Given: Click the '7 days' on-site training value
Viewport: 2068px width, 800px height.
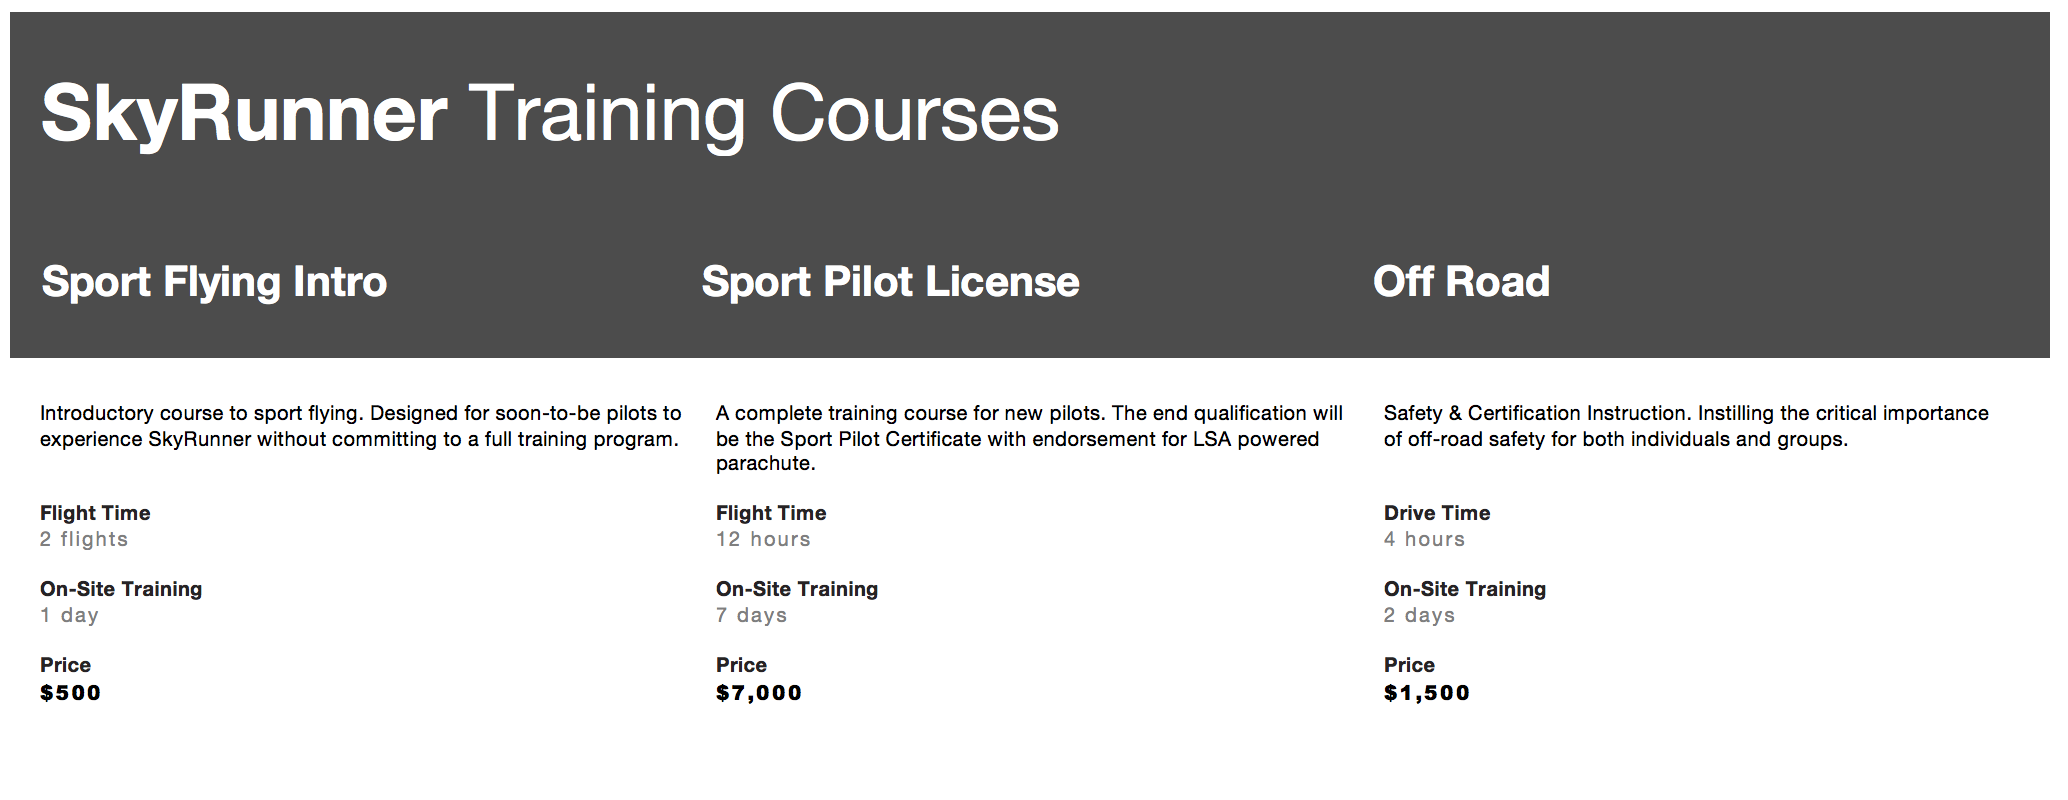Looking at the screenshot, I should pyautogui.click(x=751, y=615).
